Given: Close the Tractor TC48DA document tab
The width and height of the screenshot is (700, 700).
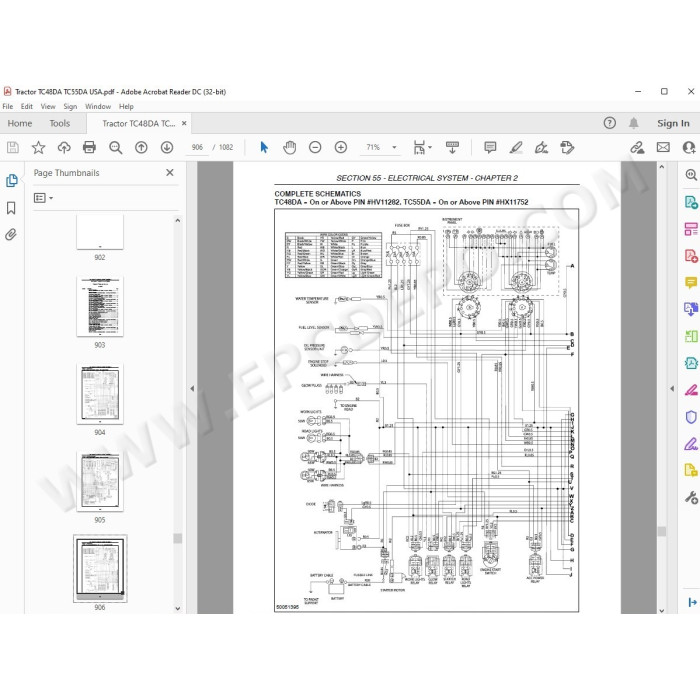Looking at the screenshot, I should coord(184,123).
